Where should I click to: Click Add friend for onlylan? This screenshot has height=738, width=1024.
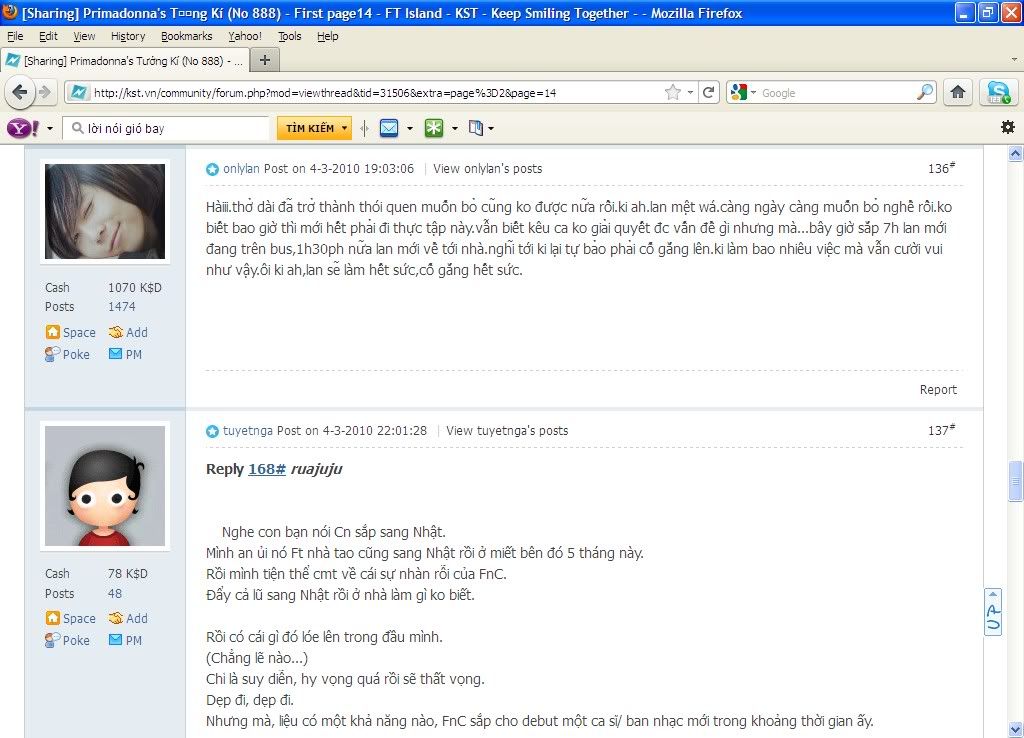point(128,332)
